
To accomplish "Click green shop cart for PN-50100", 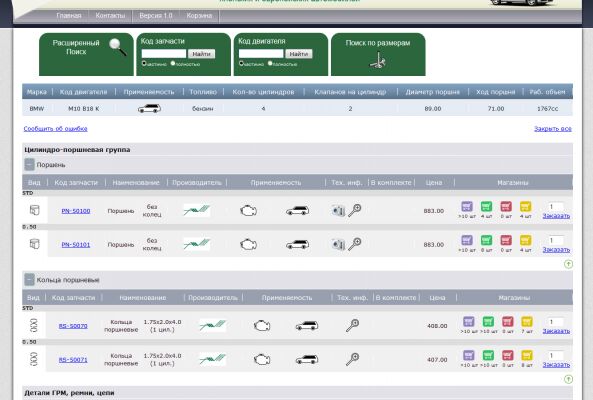I will 486,207.
